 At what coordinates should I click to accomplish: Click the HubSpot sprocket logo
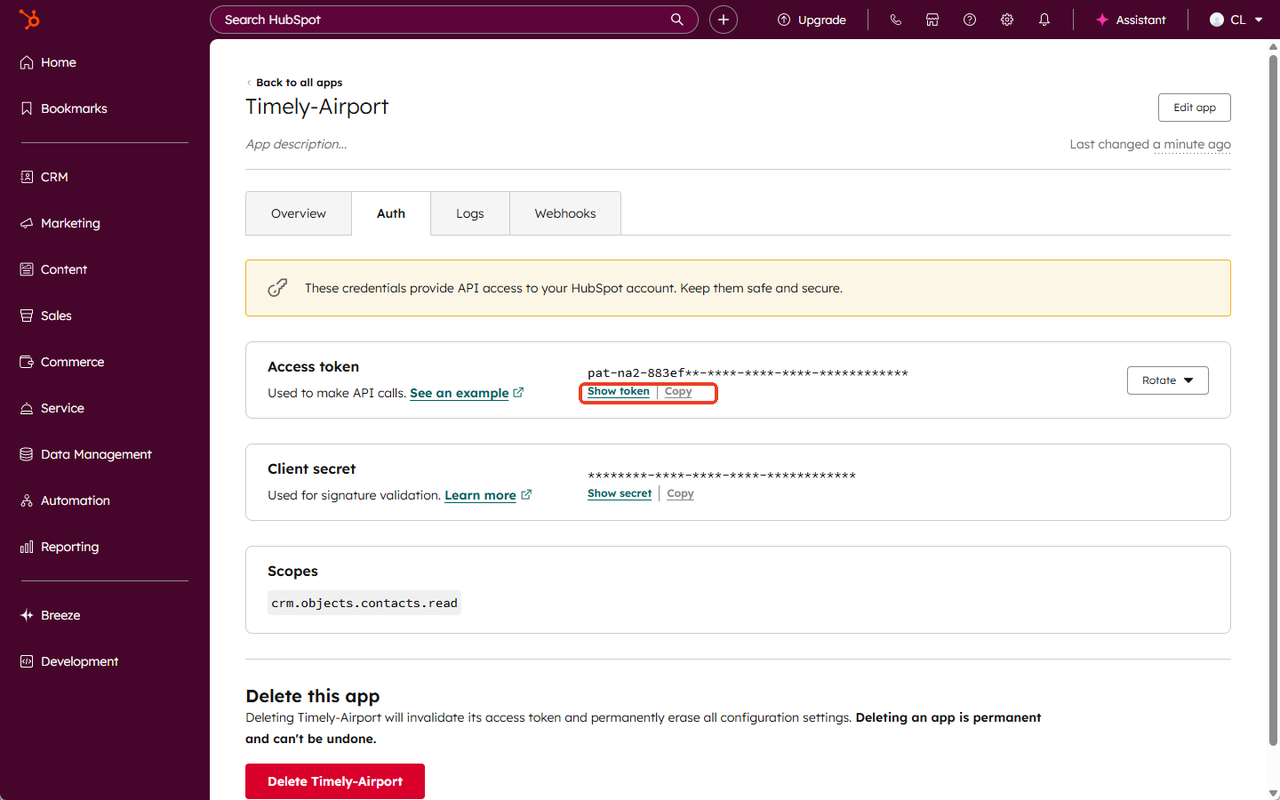pyautogui.click(x=30, y=19)
